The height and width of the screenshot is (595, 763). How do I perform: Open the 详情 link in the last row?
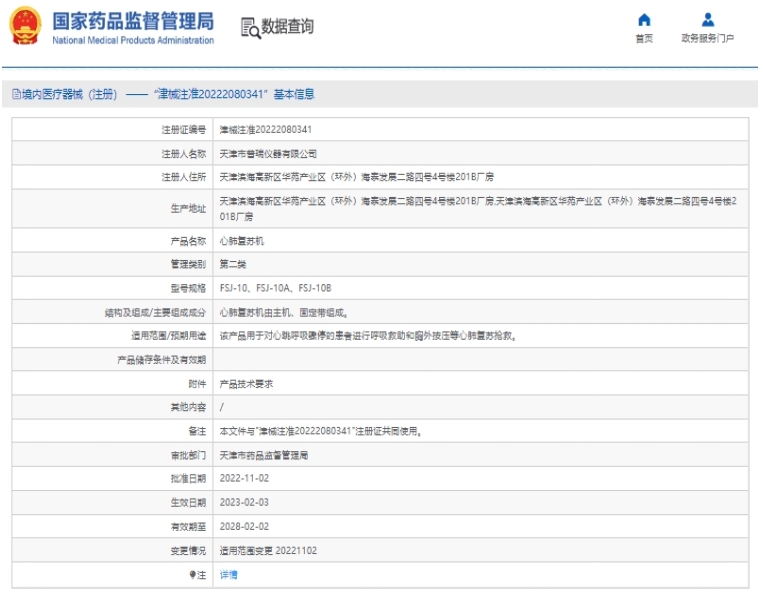pyautogui.click(x=229, y=575)
